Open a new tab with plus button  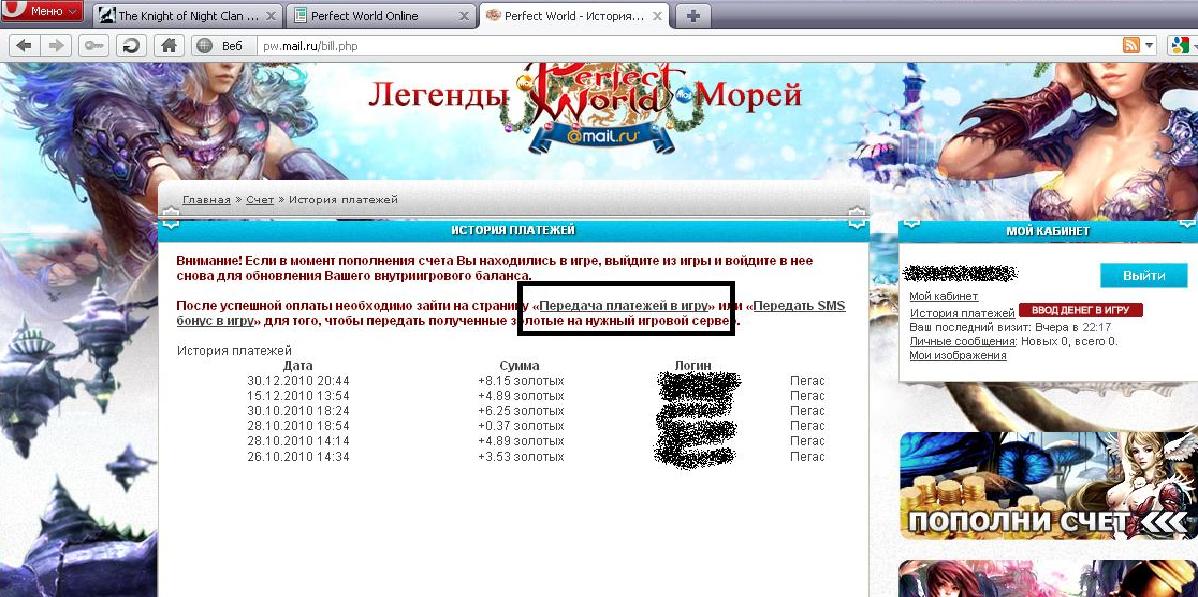pyautogui.click(x=693, y=16)
